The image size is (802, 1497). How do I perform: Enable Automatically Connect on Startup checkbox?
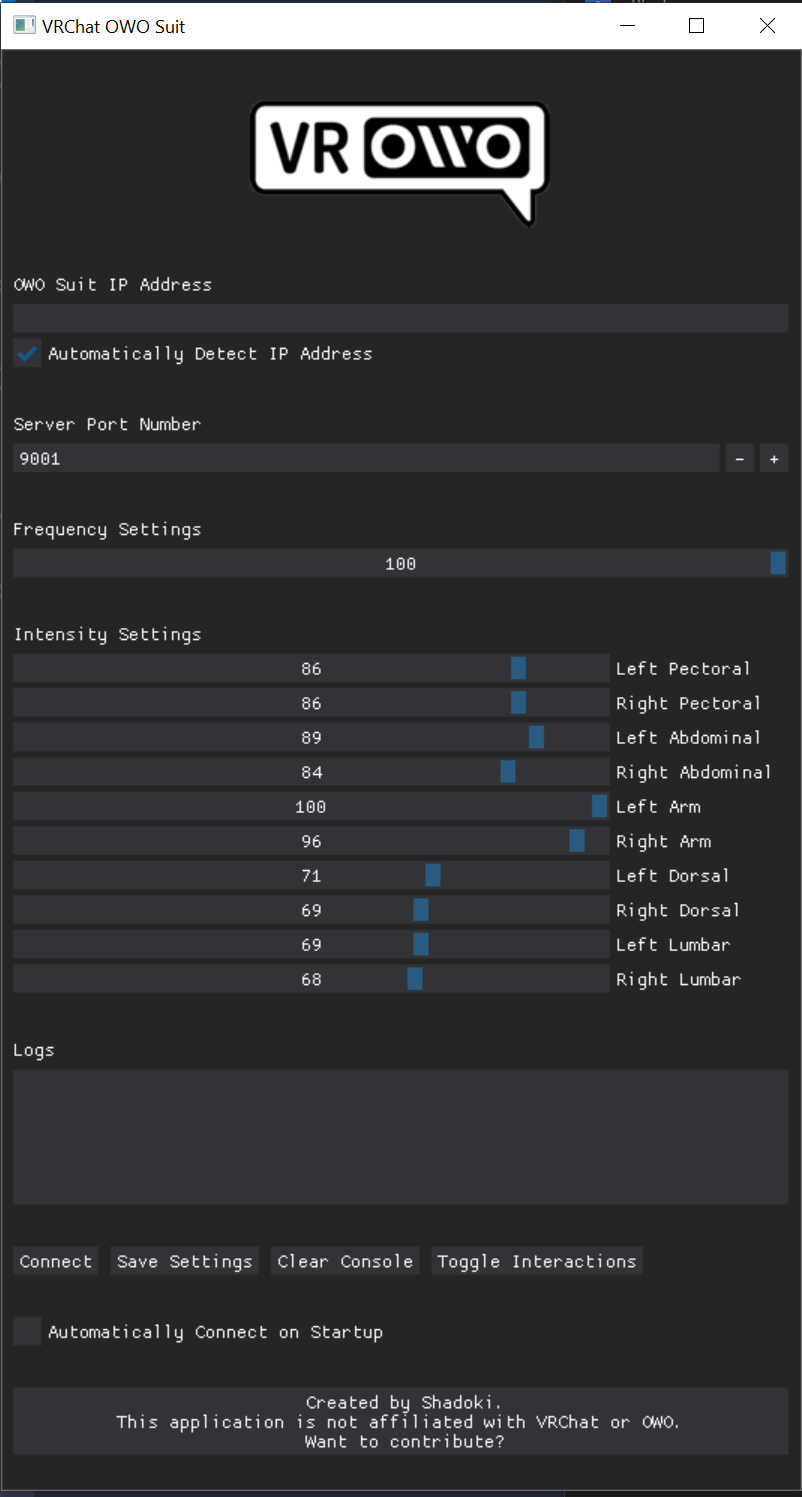coord(27,1332)
